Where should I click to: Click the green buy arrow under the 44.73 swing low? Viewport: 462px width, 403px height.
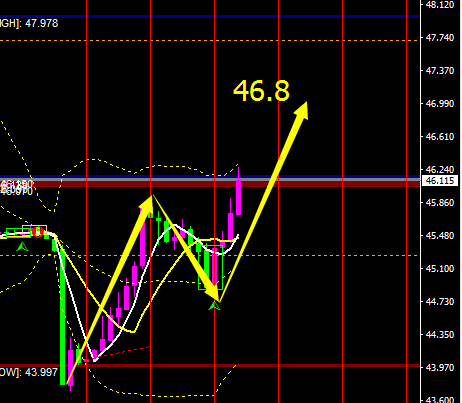tap(214, 305)
